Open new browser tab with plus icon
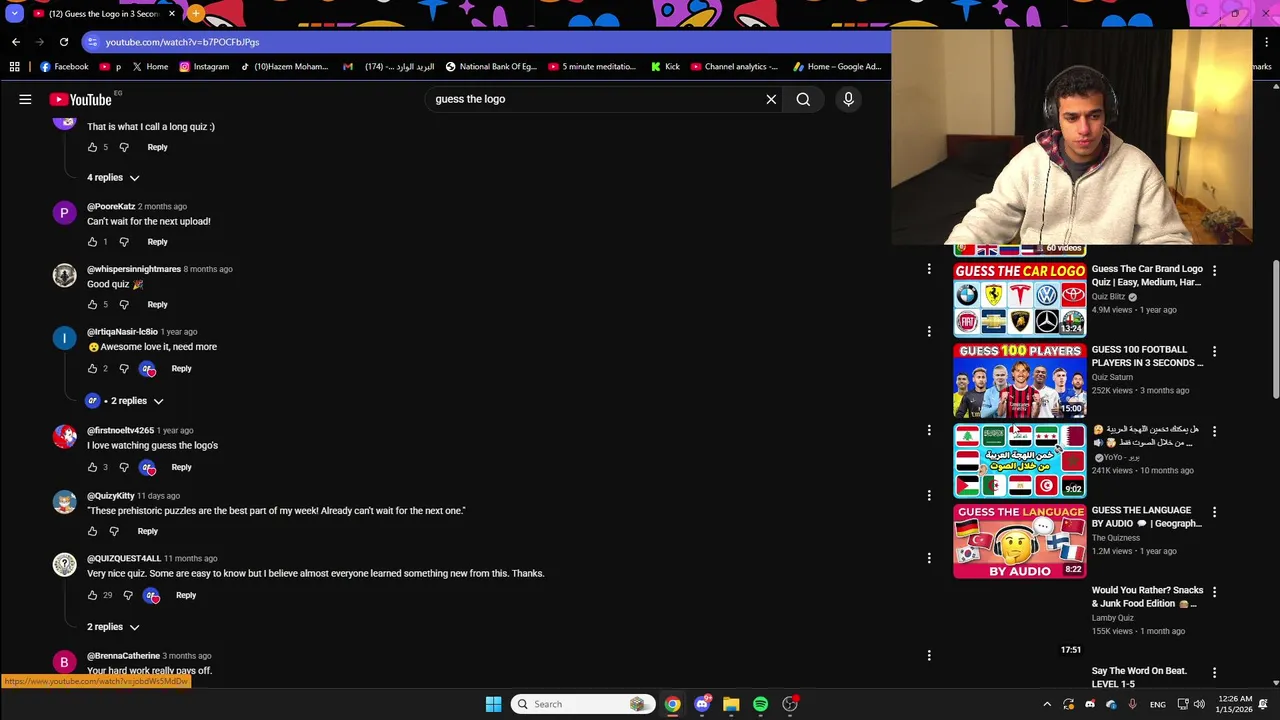 point(196,14)
